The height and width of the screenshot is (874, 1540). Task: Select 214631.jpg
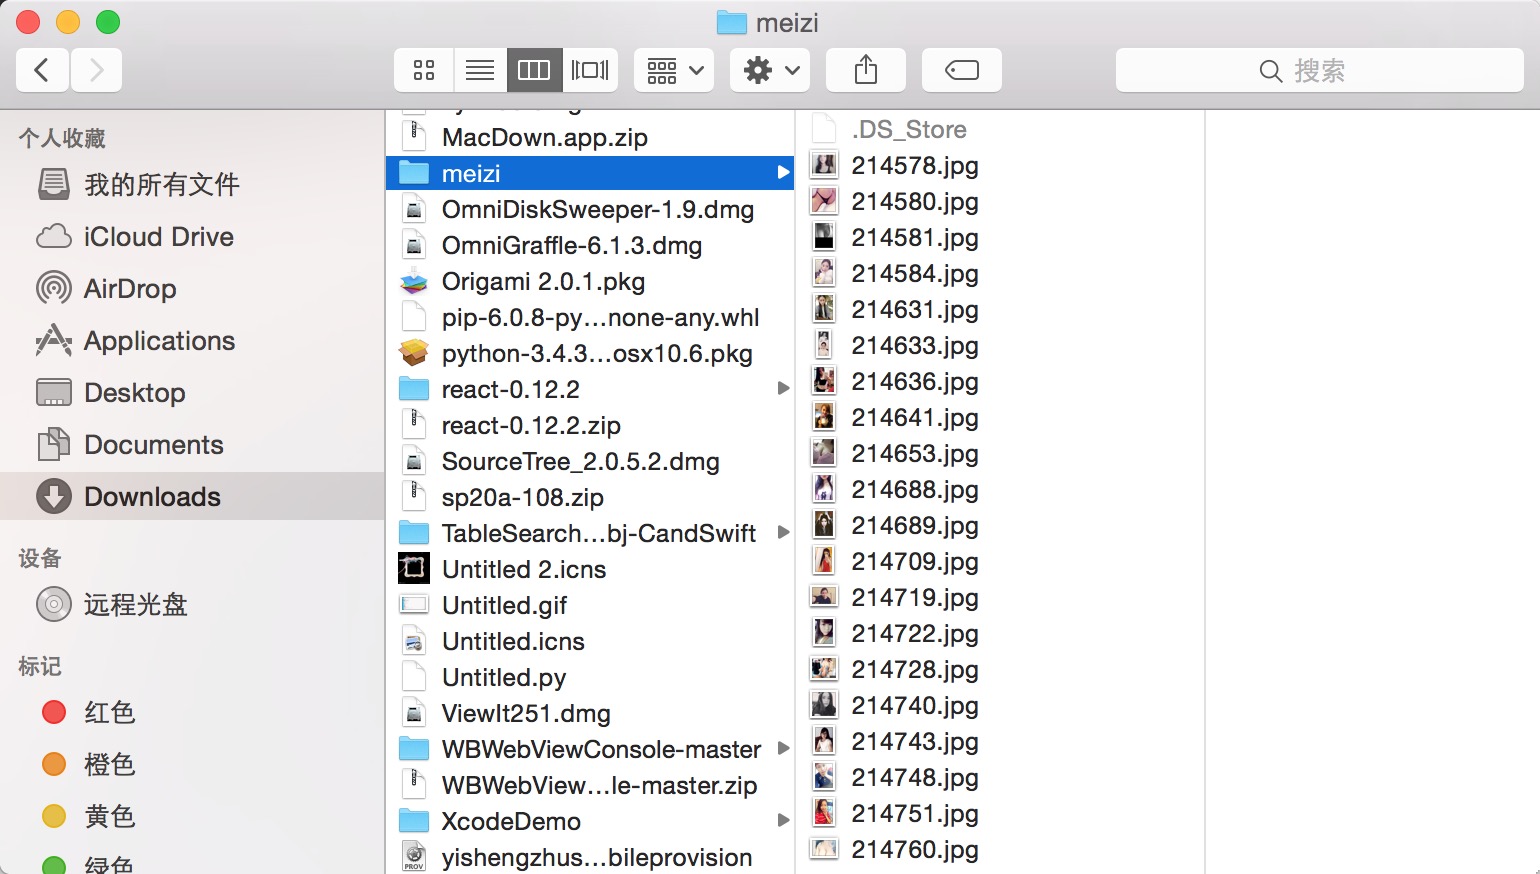coord(1001,310)
